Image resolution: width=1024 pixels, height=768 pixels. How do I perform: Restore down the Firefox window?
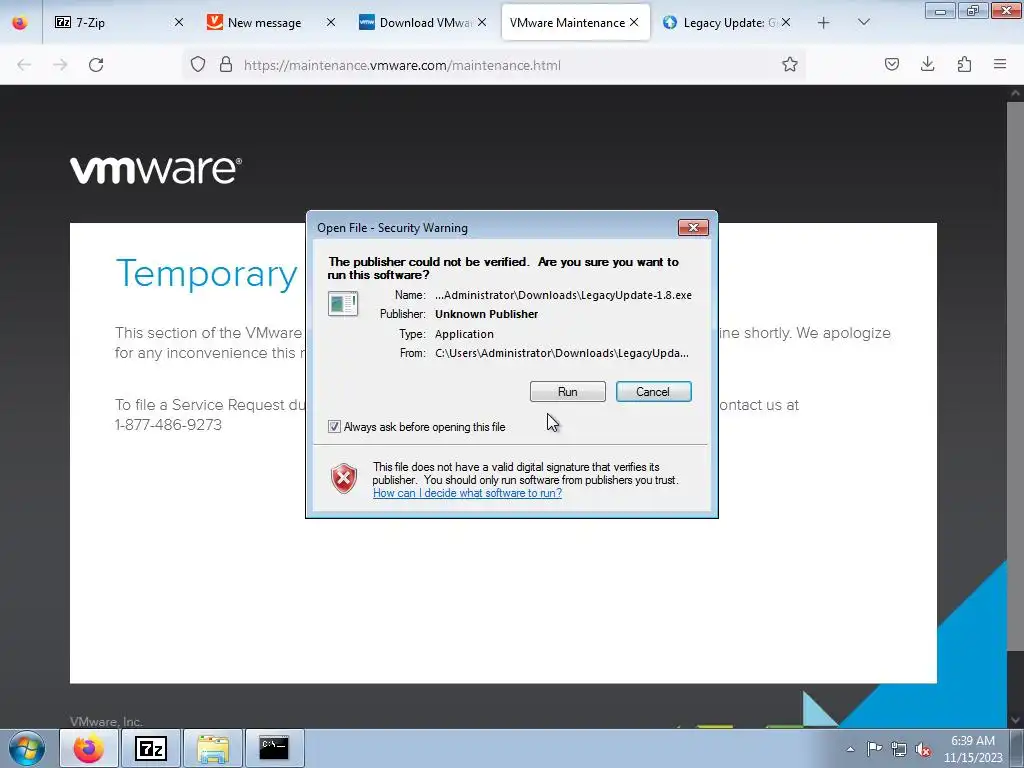pyautogui.click(x=973, y=10)
